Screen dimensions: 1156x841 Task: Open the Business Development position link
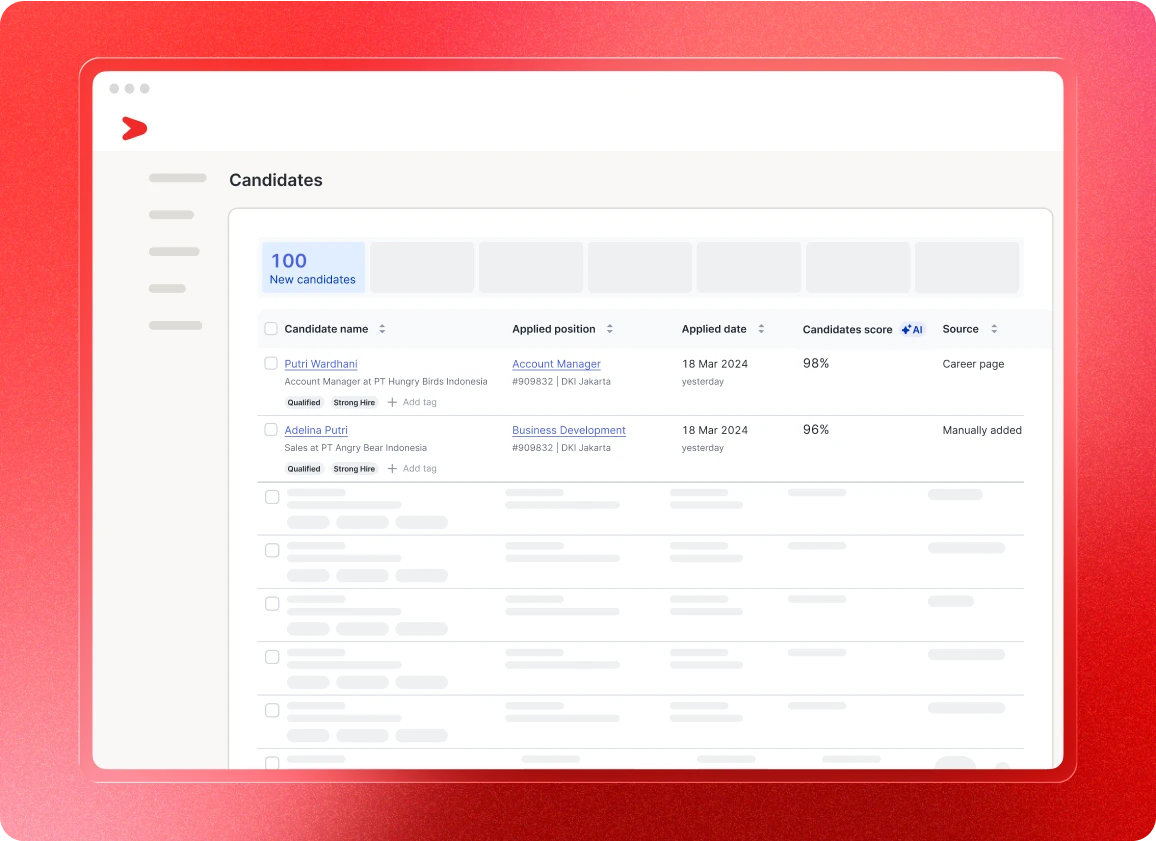coord(568,430)
